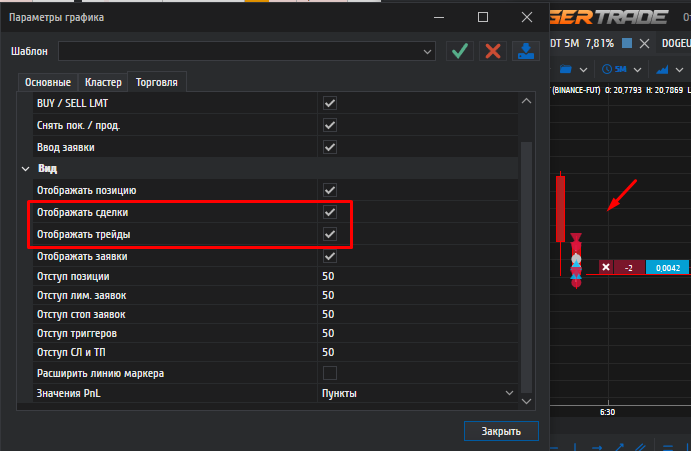Image resolution: width=691 pixels, height=451 pixels.
Task: Select the horizontal arrow drawing tool
Action: click(x=597, y=447)
